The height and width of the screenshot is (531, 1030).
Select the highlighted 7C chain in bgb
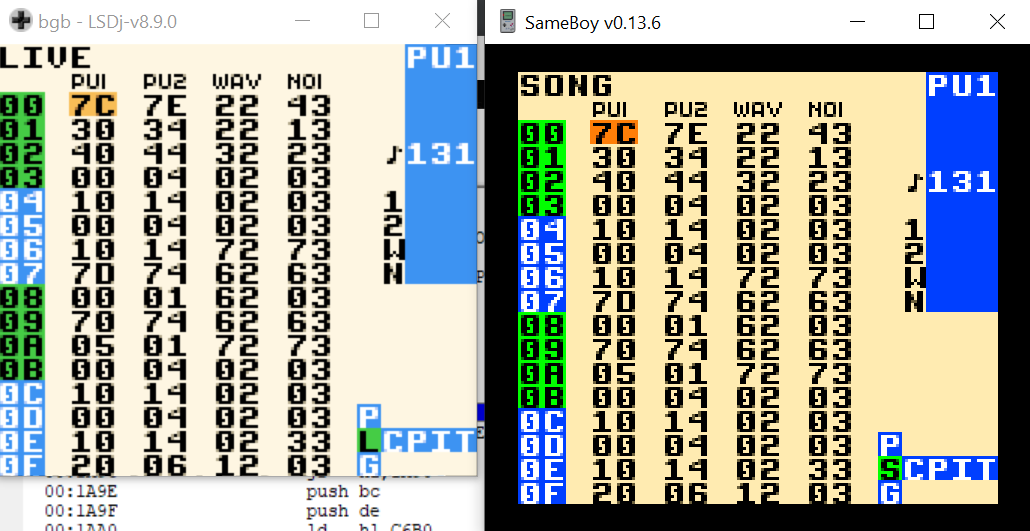[x=92, y=104]
